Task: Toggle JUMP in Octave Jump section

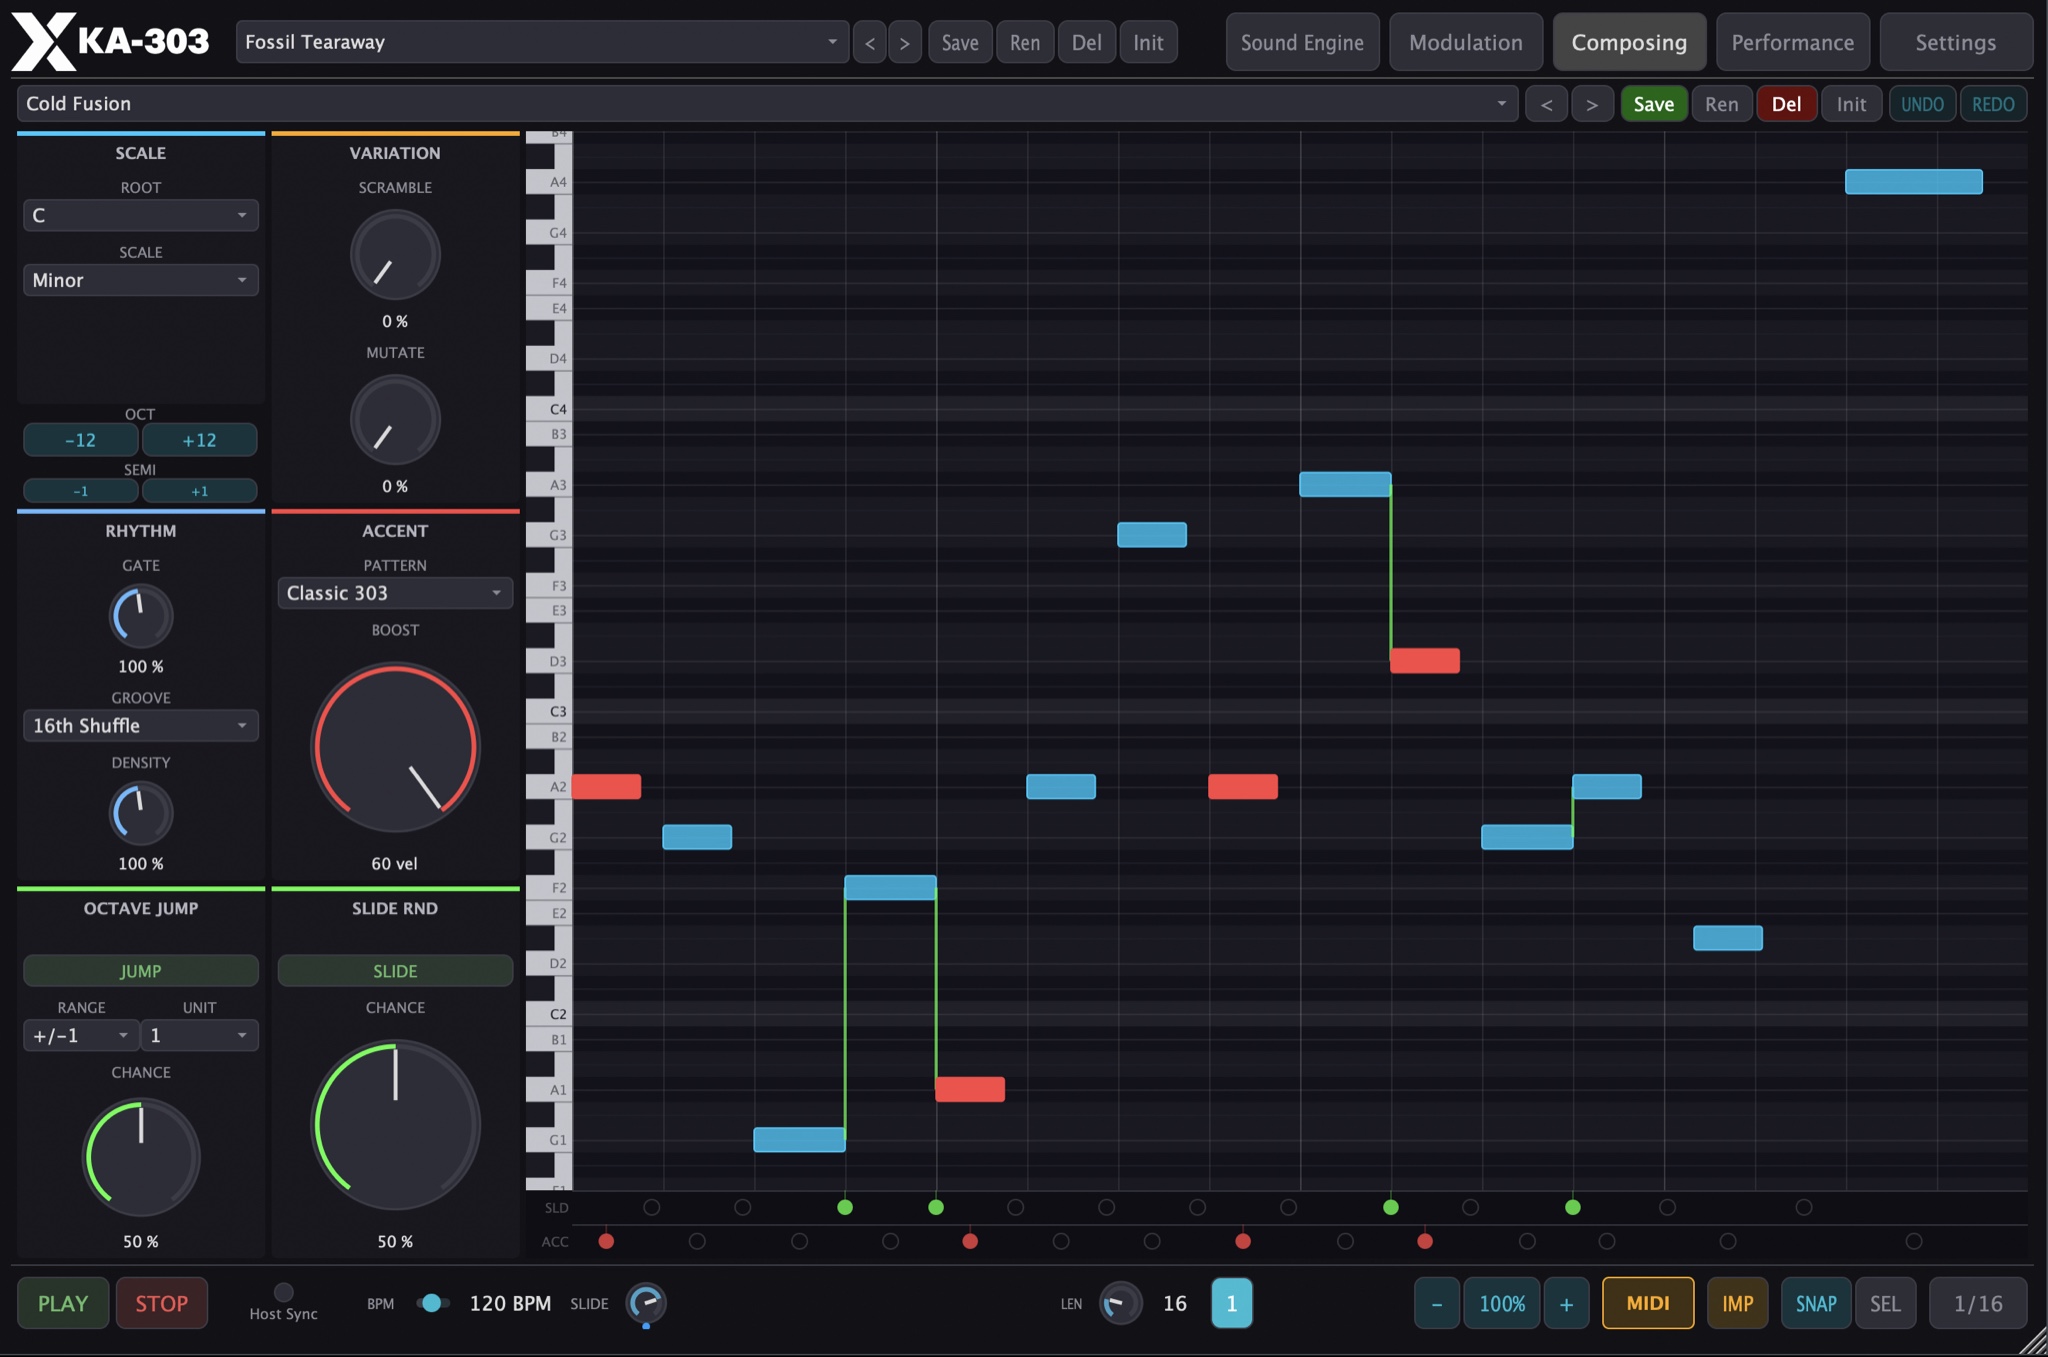Action: 141,971
